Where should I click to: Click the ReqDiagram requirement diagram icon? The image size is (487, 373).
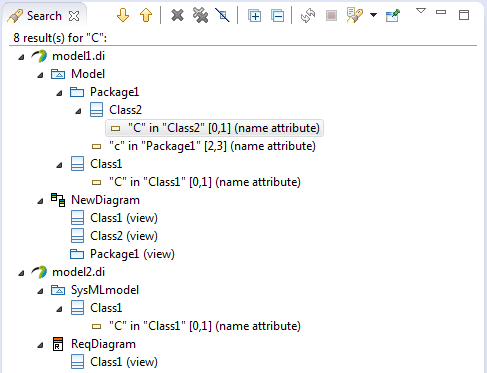coord(58,344)
